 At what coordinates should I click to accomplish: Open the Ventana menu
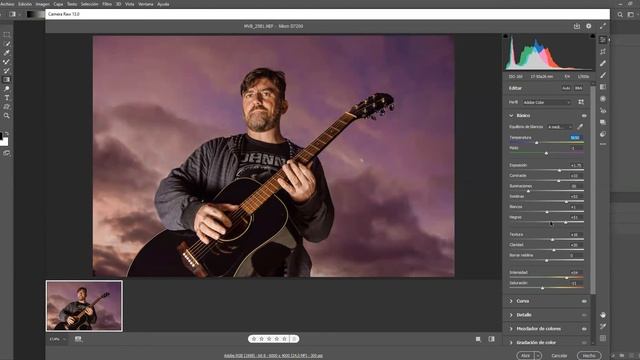pos(146,4)
